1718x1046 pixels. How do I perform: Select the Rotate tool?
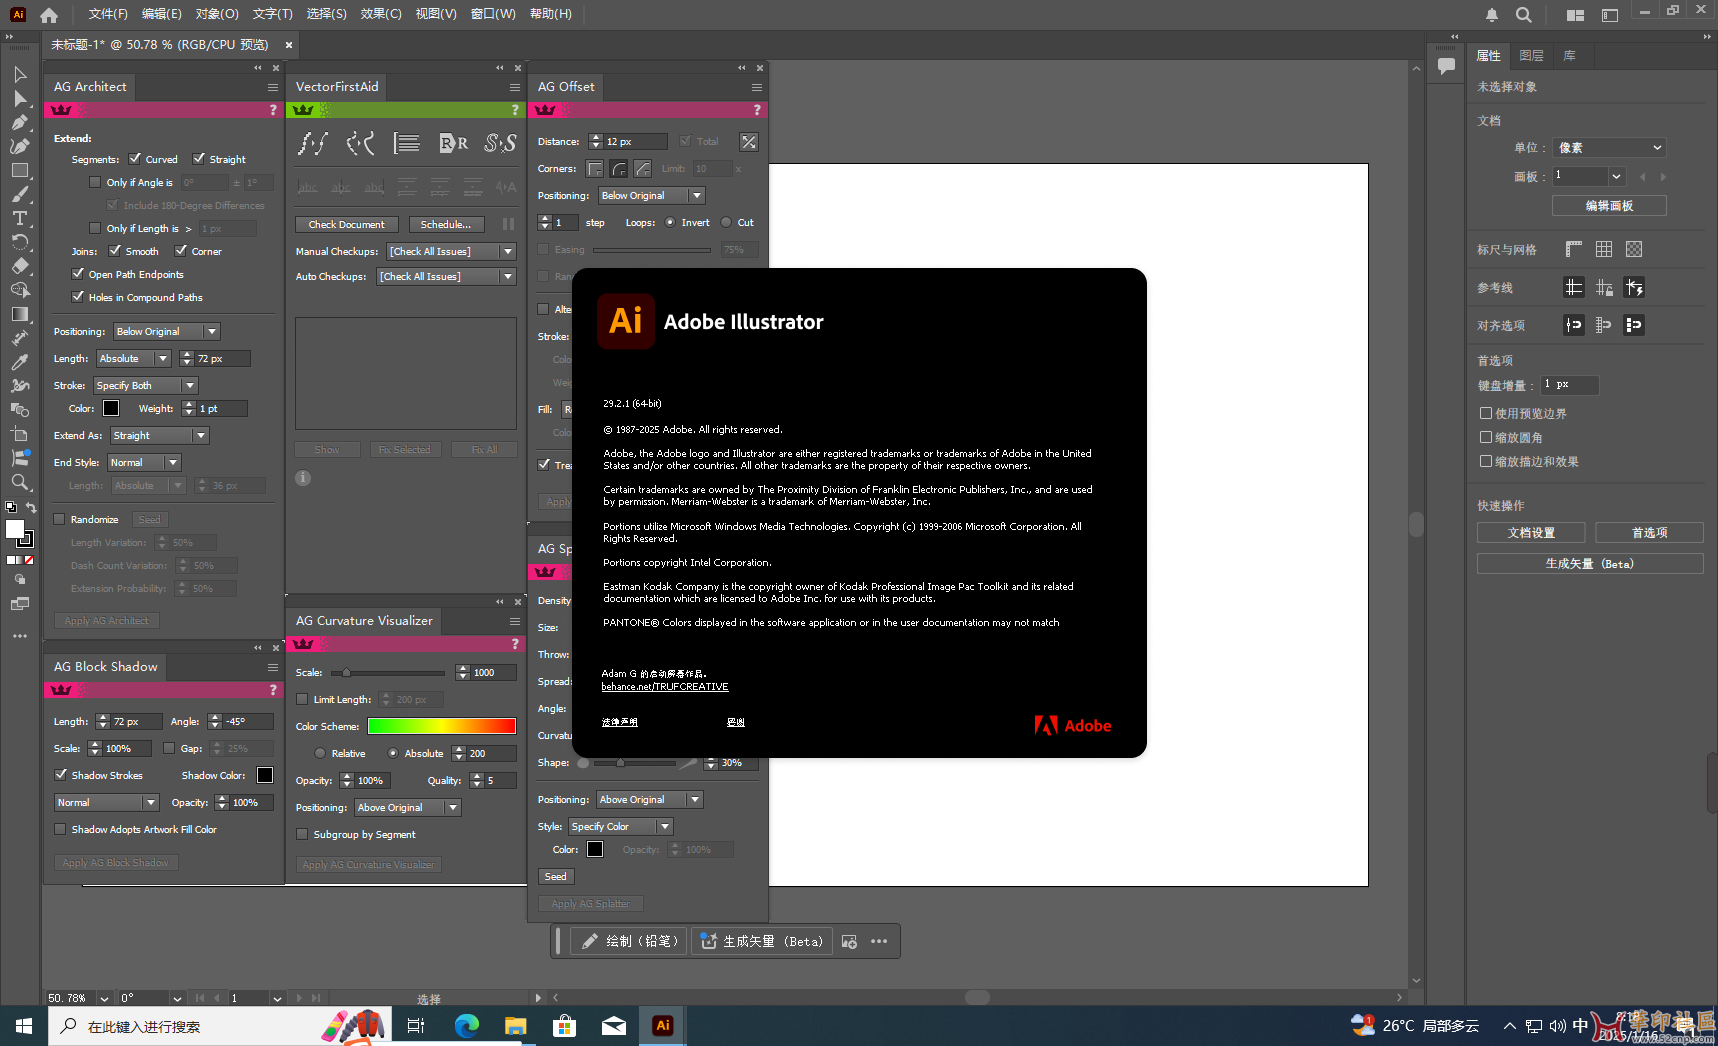[20, 243]
